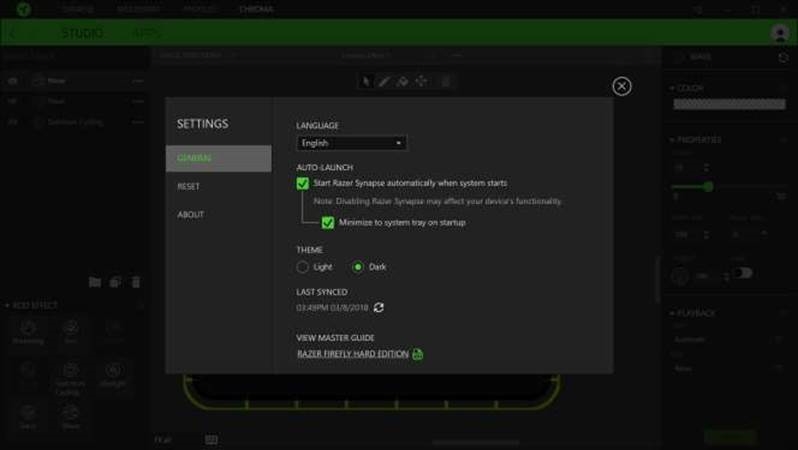This screenshot has width=798, height=450.
Task: Select the paint bucket fill tool
Action: 403,81
